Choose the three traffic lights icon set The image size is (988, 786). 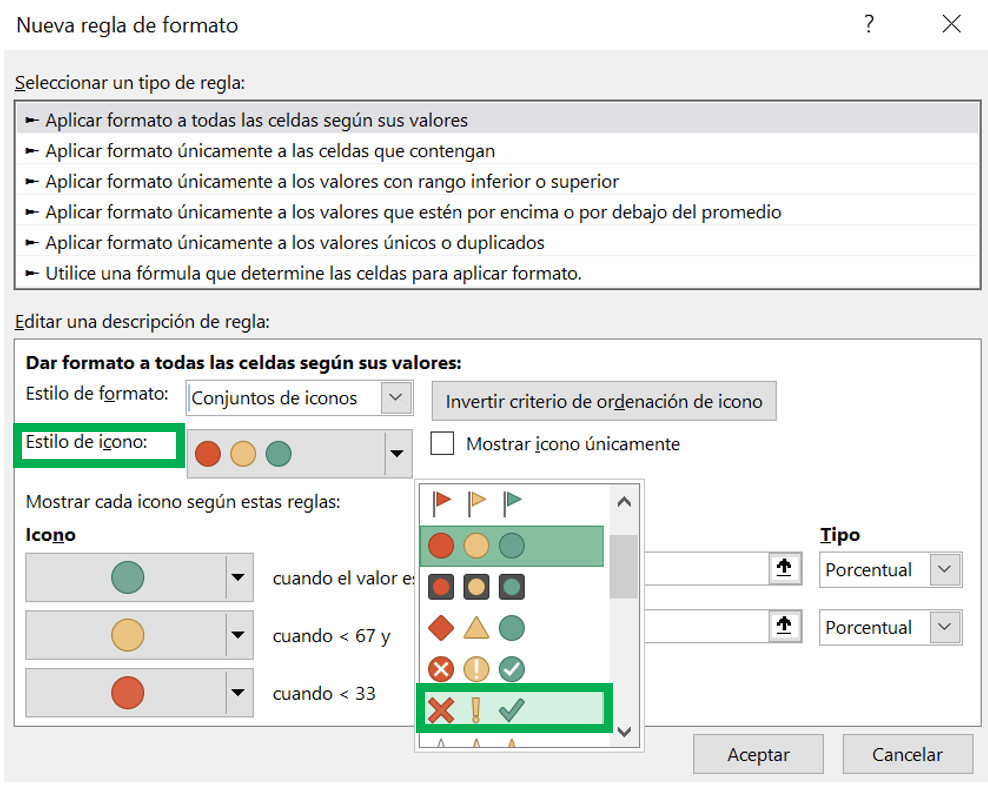[x=511, y=546]
